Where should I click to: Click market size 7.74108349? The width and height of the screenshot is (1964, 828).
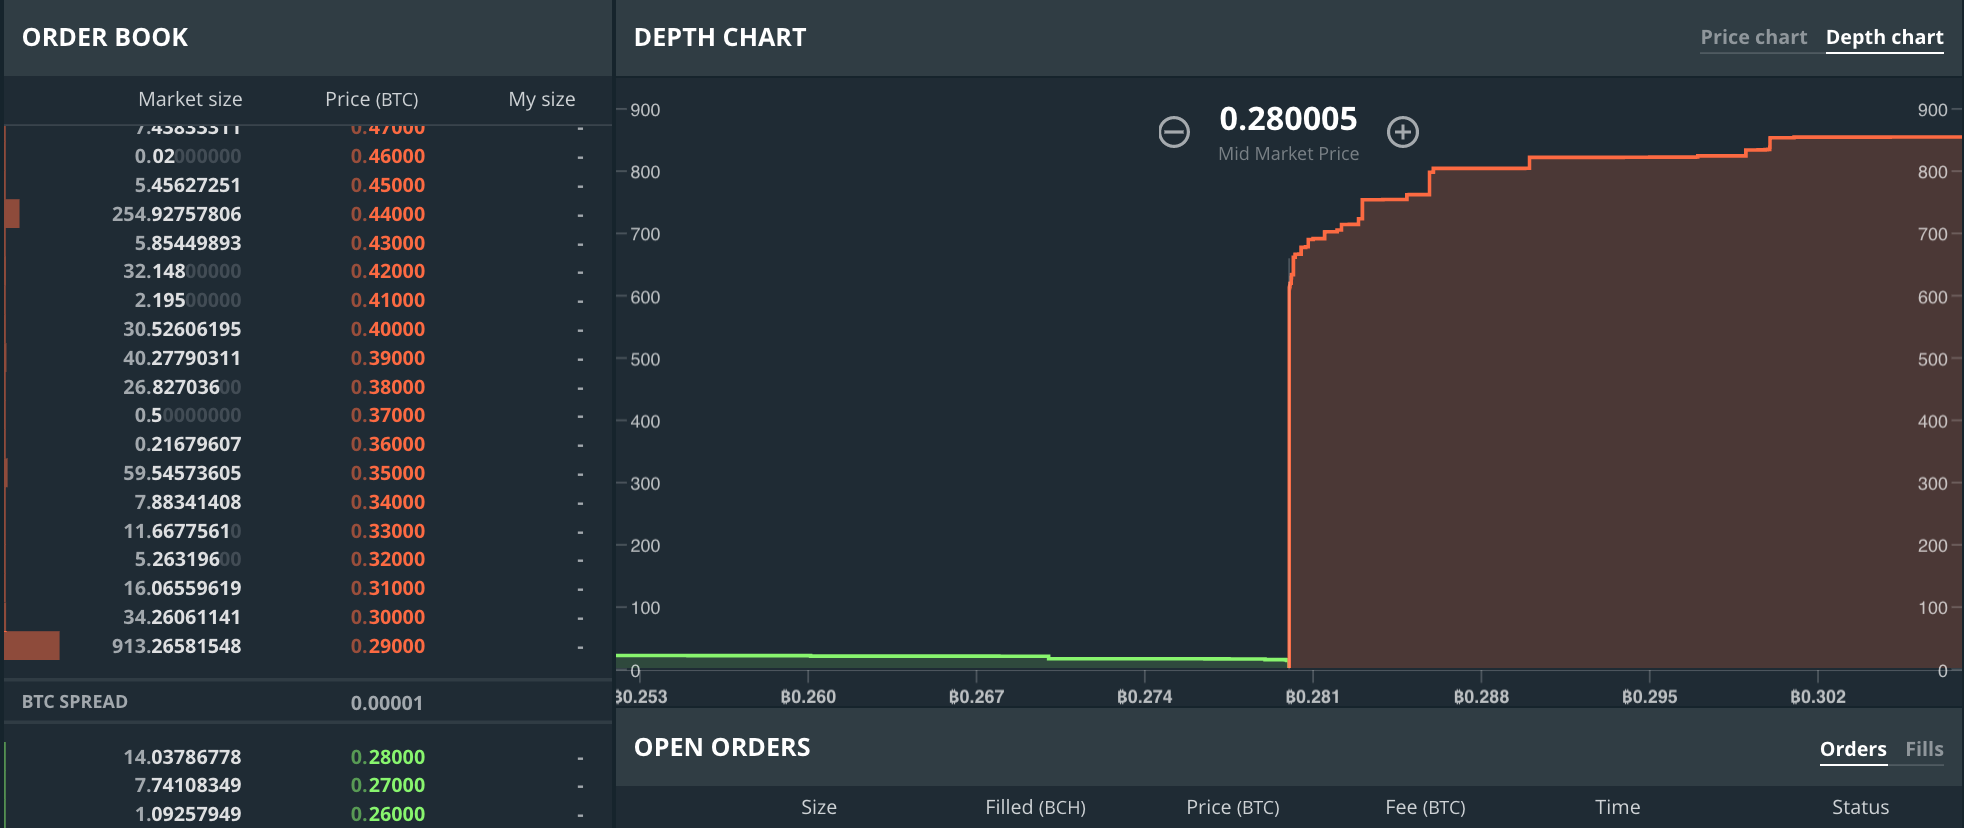(188, 785)
